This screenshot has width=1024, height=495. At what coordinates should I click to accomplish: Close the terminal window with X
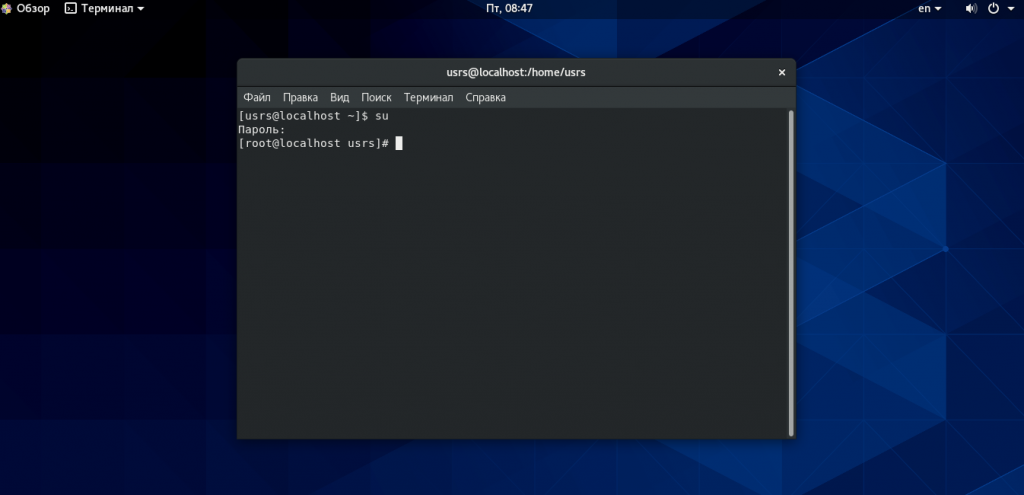(x=782, y=72)
